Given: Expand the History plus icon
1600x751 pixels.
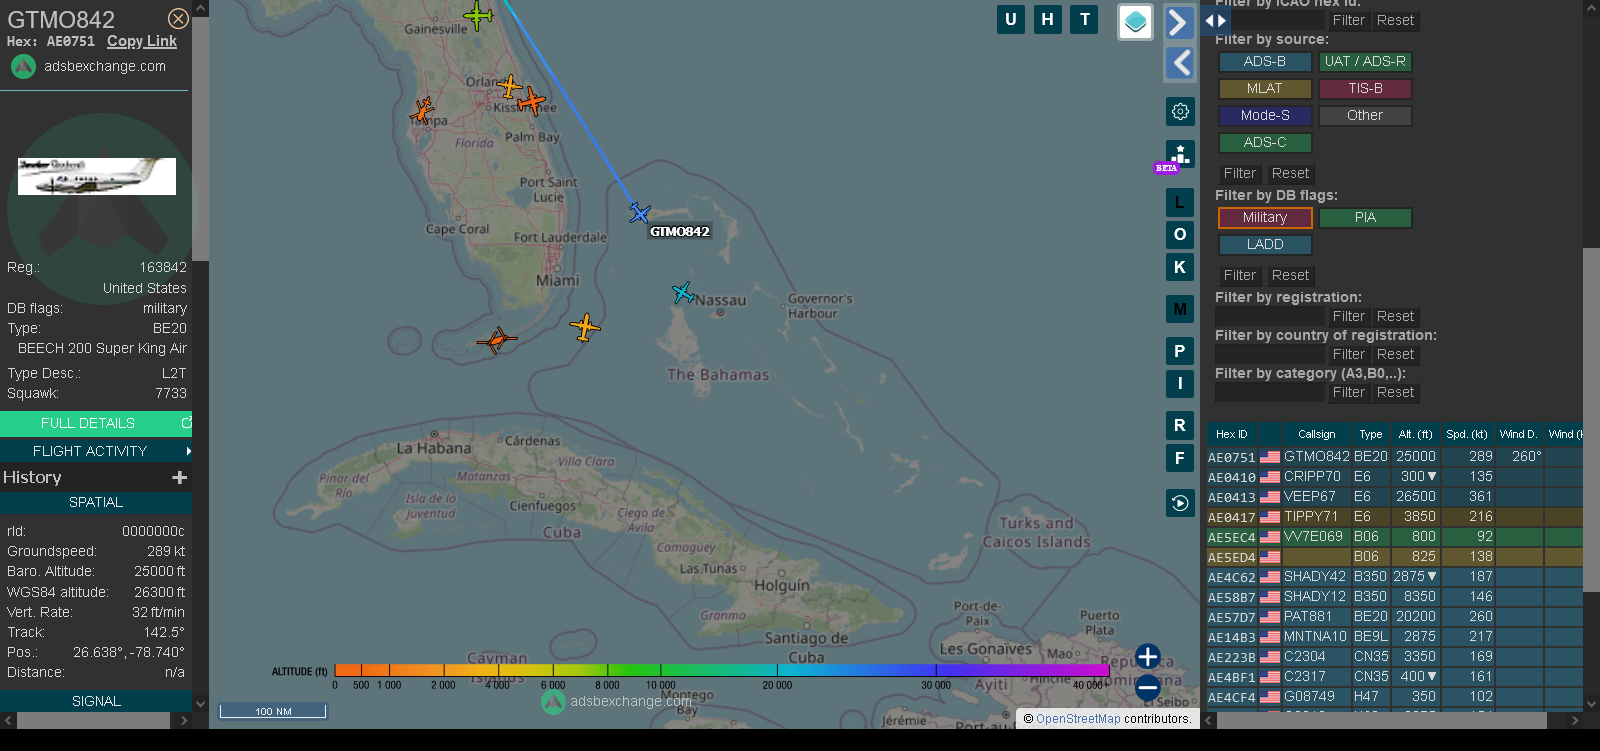Looking at the screenshot, I should pyautogui.click(x=180, y=478).
